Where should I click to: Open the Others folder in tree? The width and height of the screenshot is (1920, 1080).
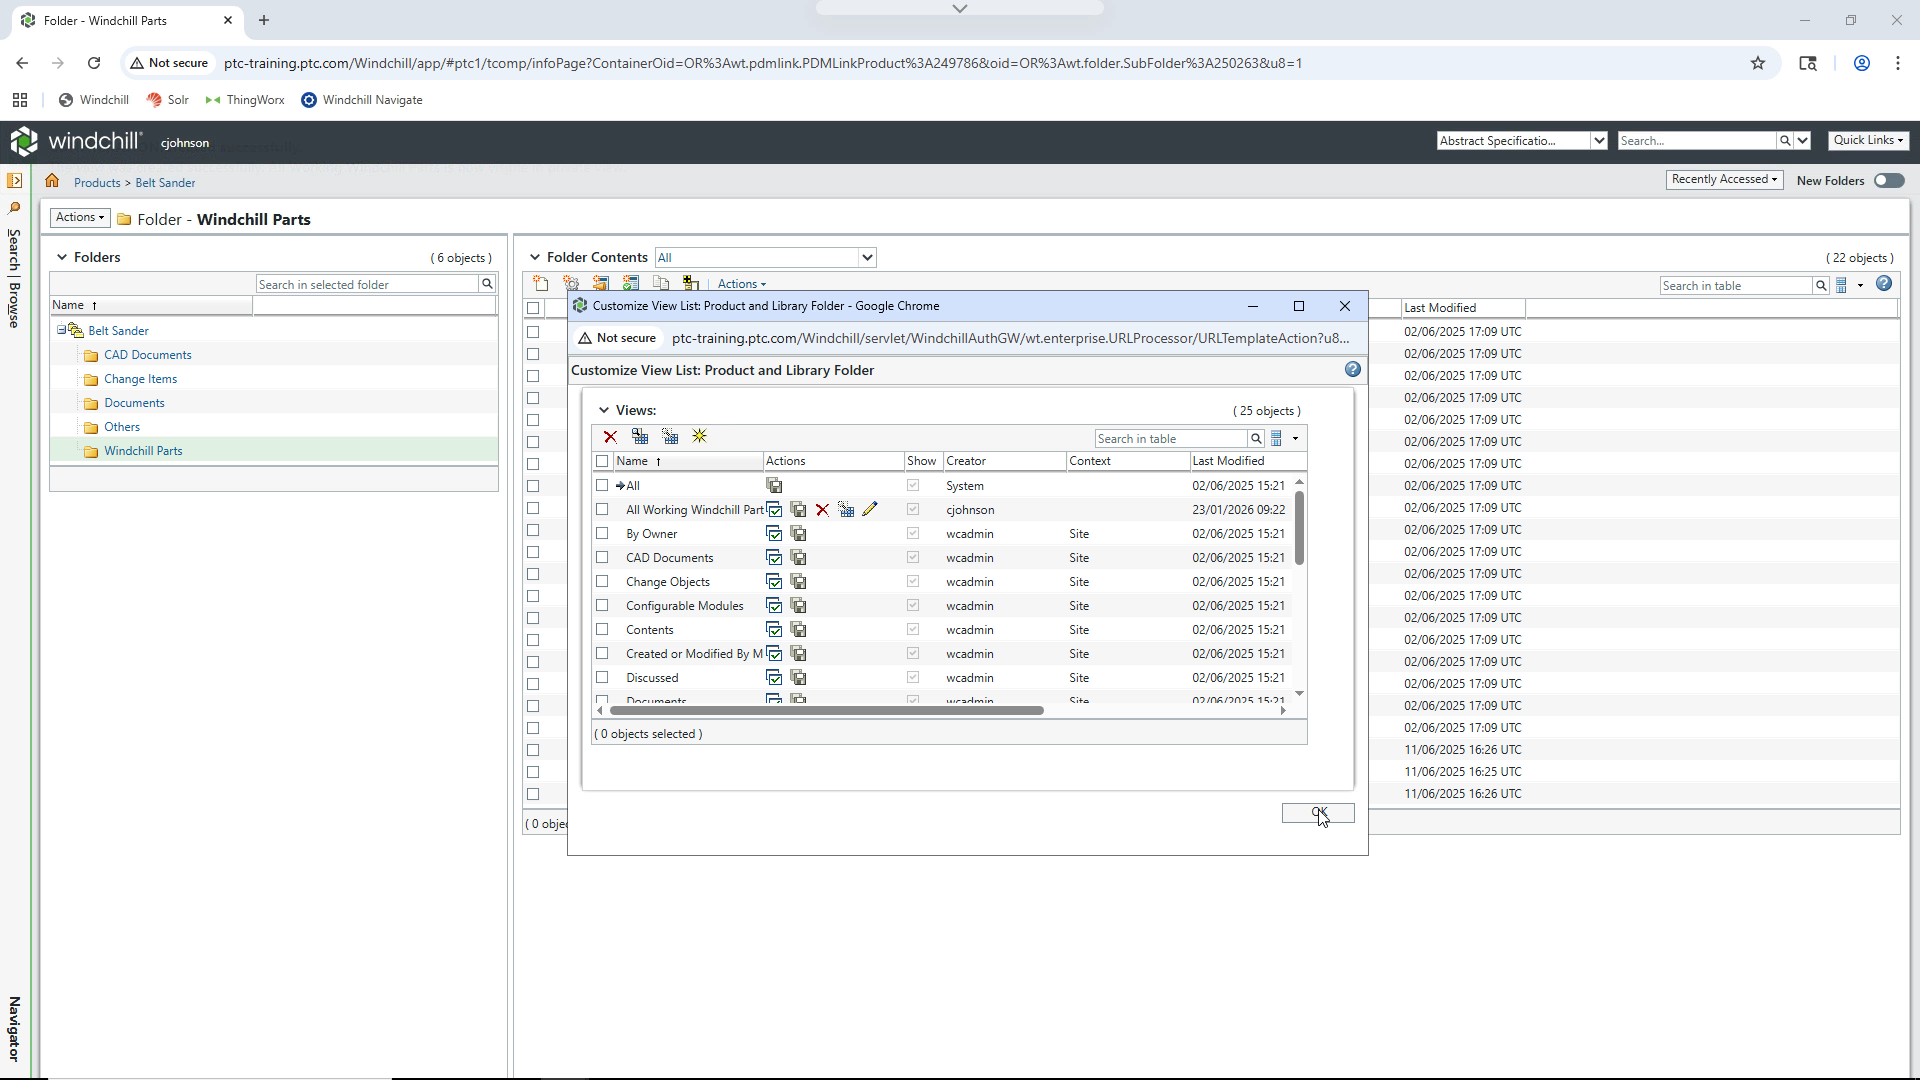coord(122,427)
